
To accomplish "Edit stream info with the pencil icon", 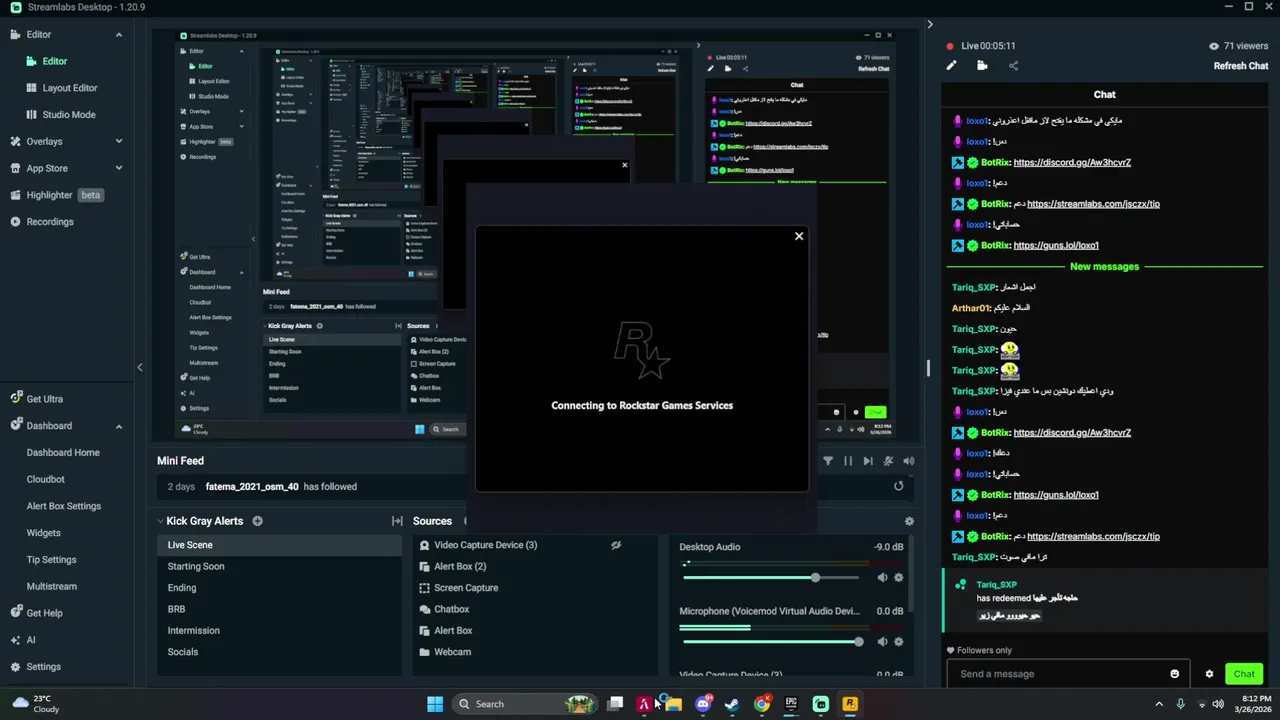I will coord(951,66).
